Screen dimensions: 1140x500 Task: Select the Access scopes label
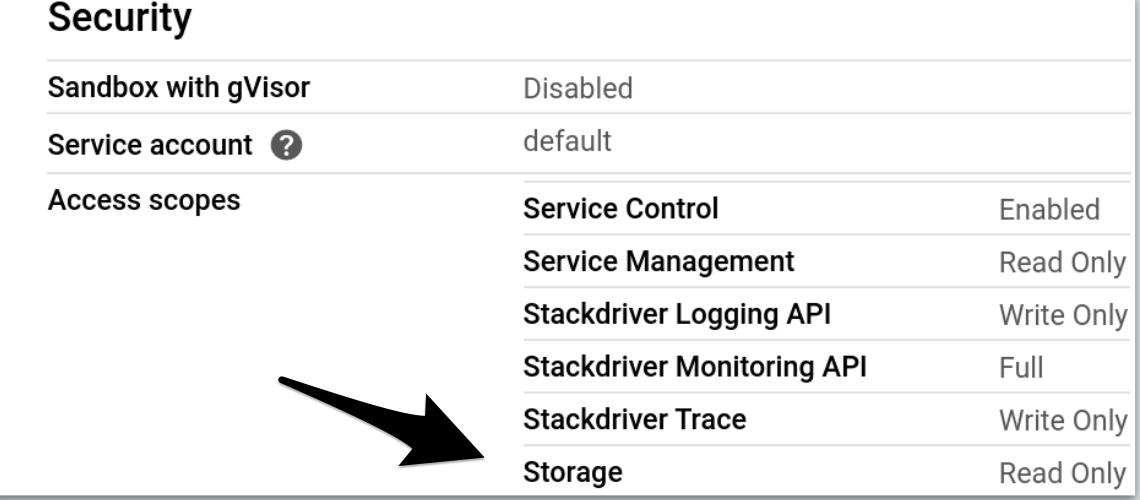[143, 201]
